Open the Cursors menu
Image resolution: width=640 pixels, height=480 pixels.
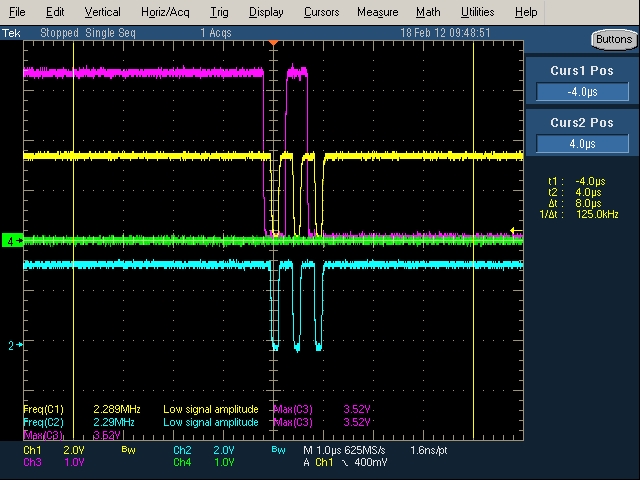[x=321, y=12]
